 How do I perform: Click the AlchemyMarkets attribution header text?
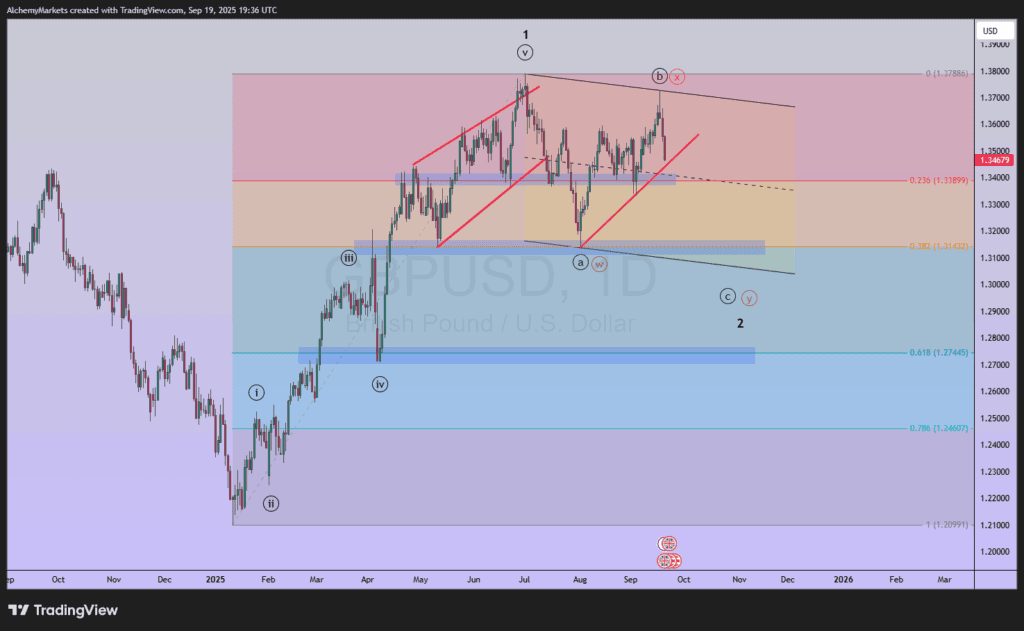tap(142, 10)
